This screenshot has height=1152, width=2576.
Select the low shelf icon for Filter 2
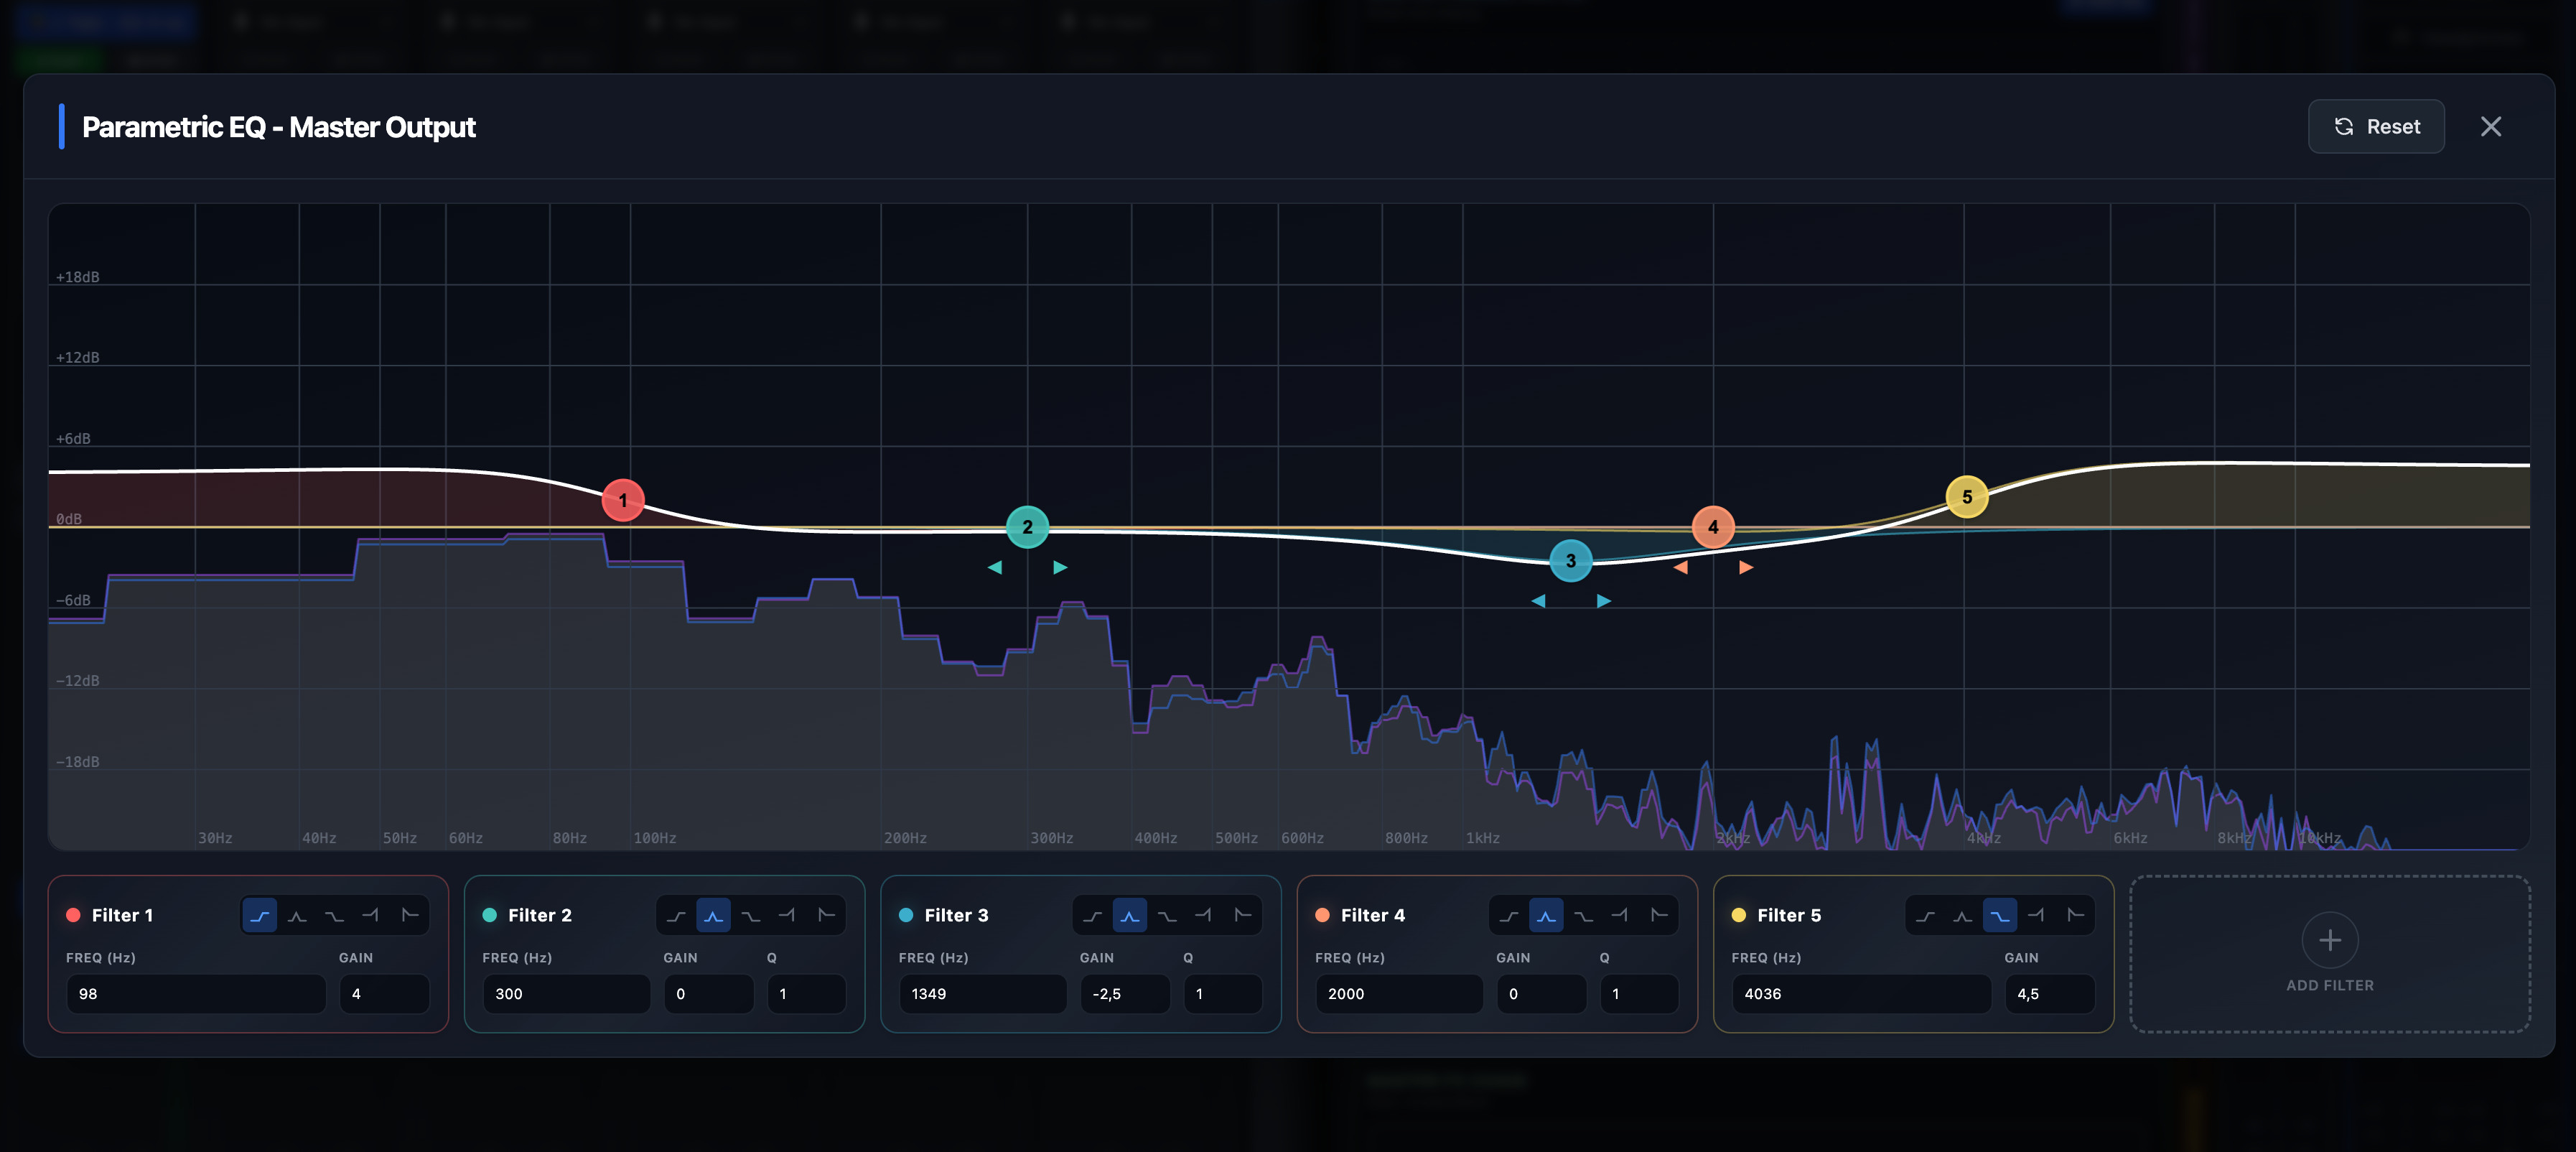[x=676, y=915]
